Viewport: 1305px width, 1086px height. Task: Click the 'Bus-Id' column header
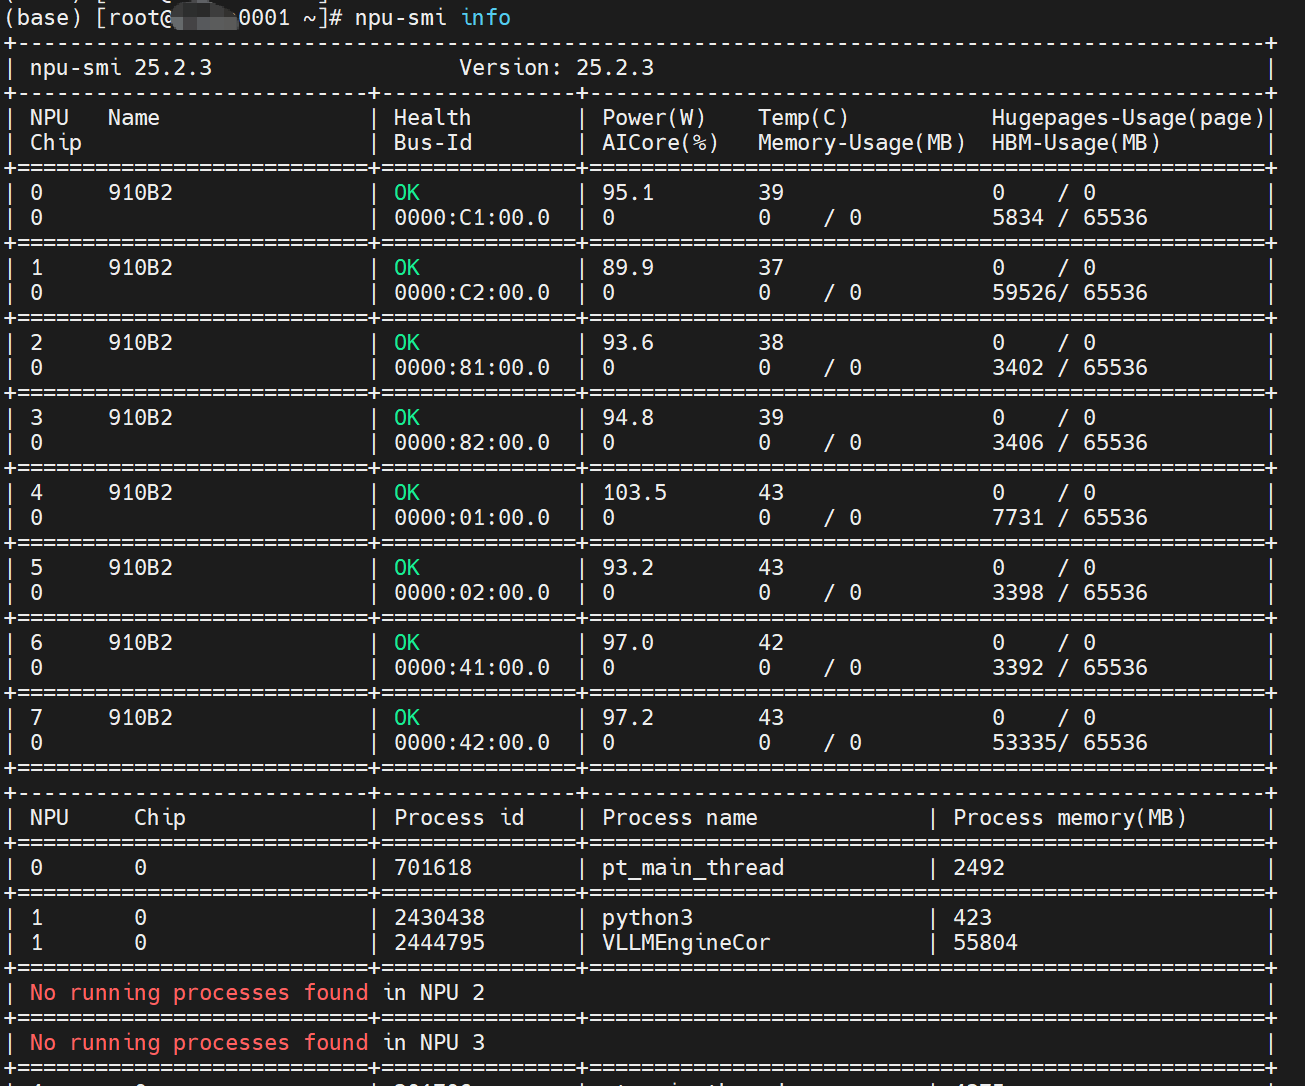click(432, 143)
